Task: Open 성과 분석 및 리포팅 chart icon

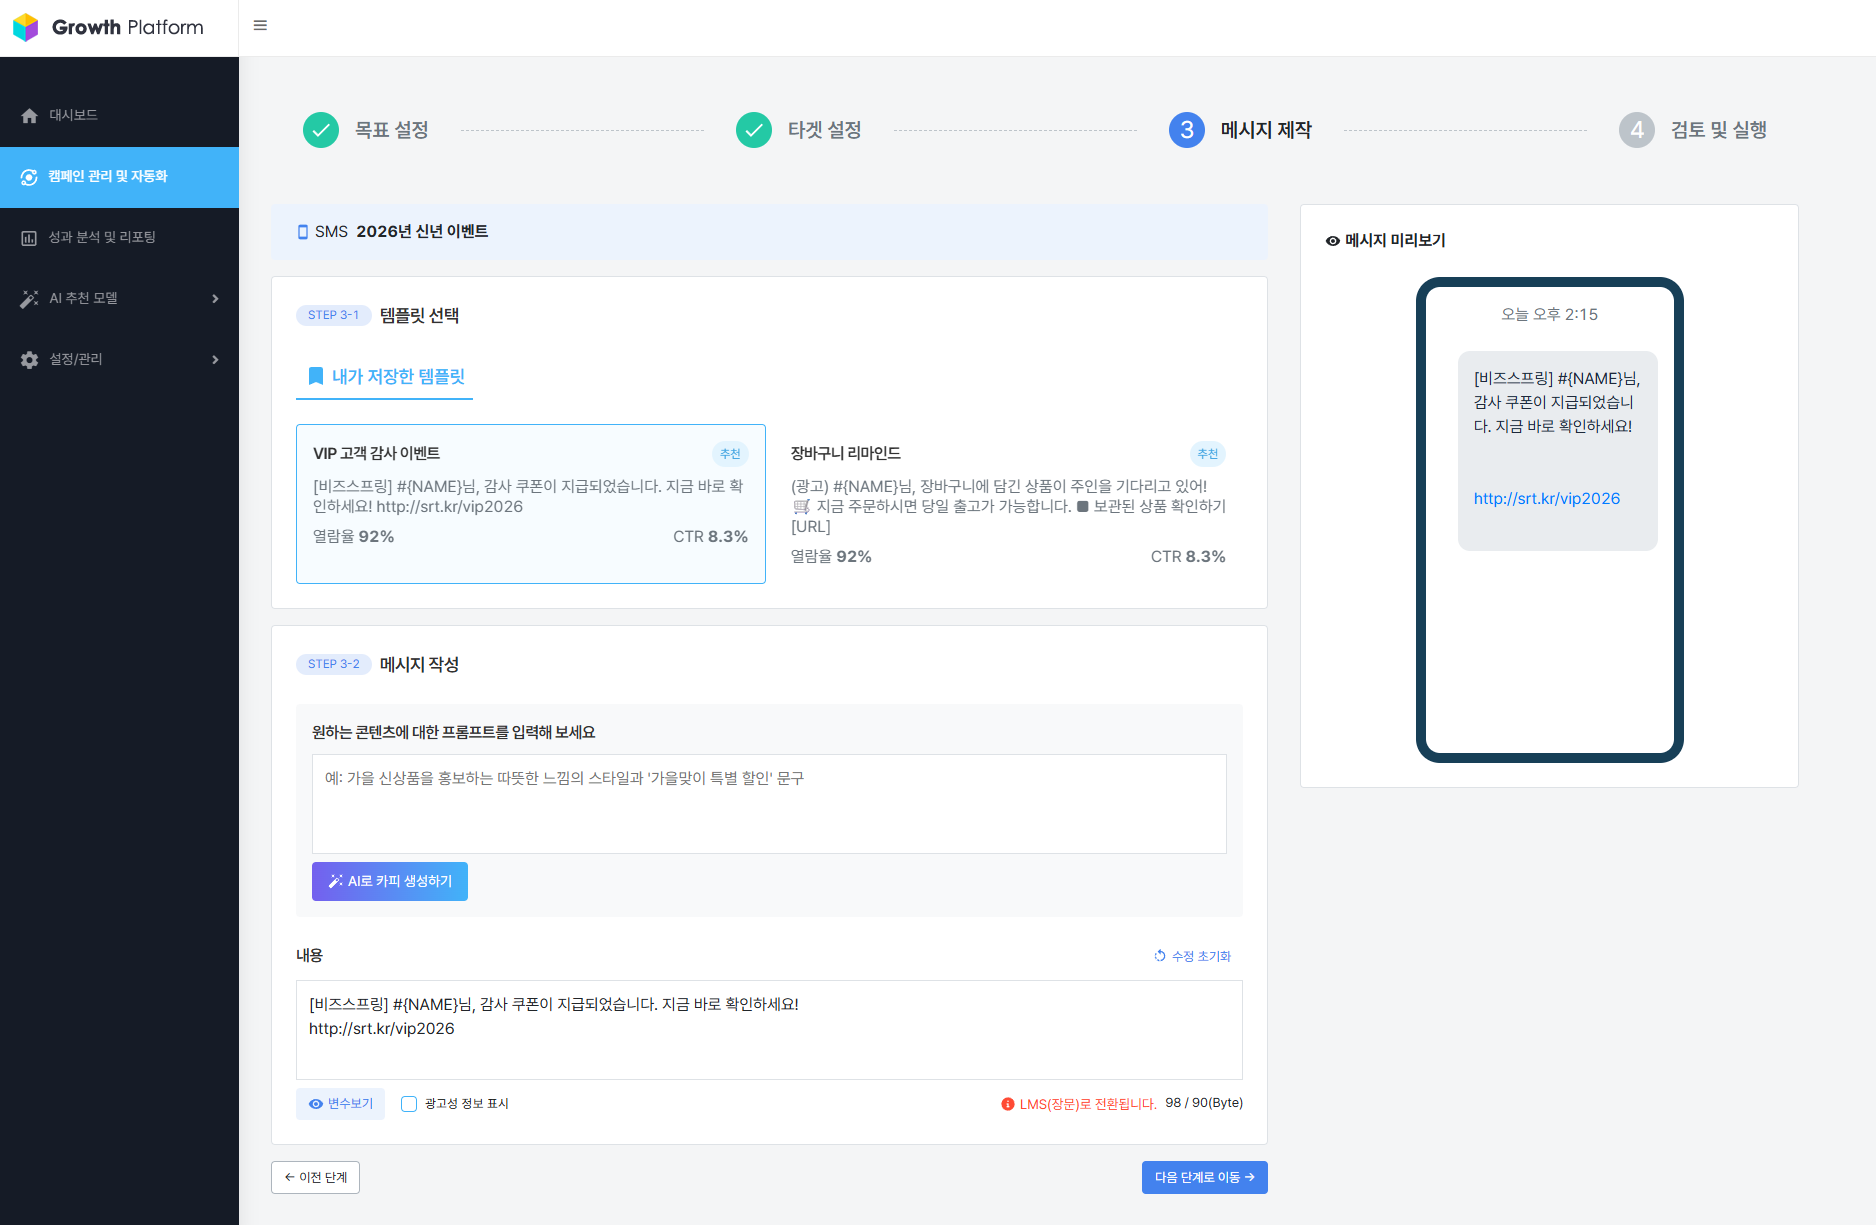Action: pyautogui.click(x=28, y=237)
